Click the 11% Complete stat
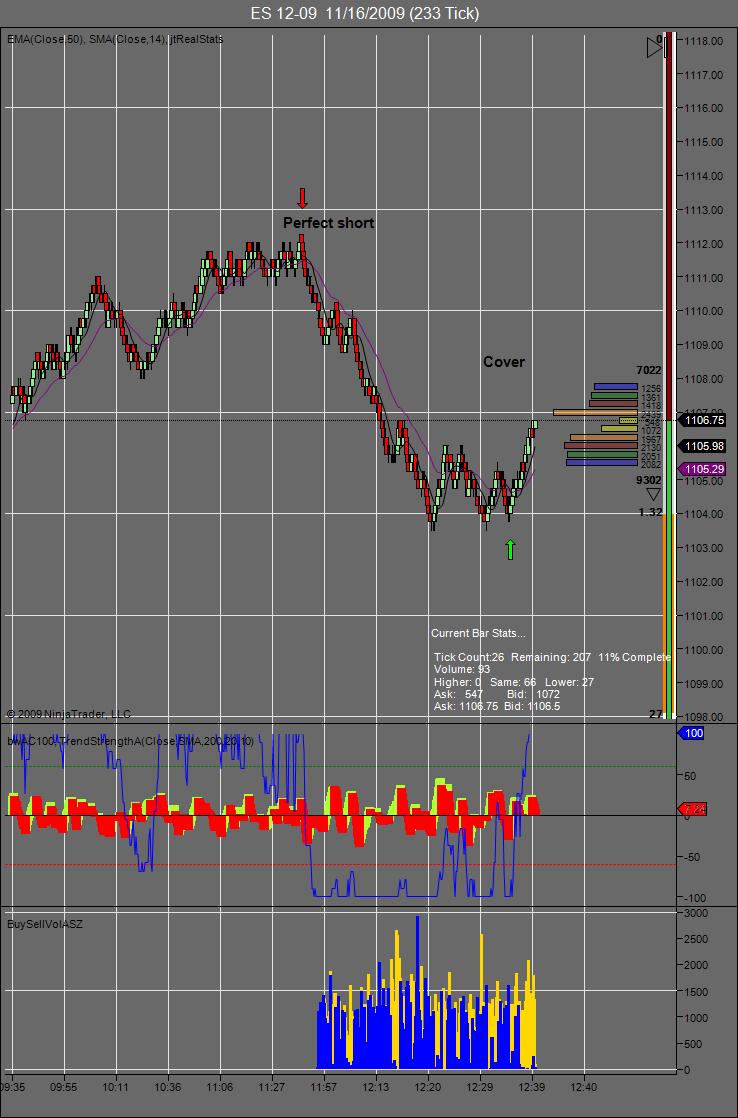This screenshot has width=738, height=1118. pyautogui.click(x=635, y=657)
